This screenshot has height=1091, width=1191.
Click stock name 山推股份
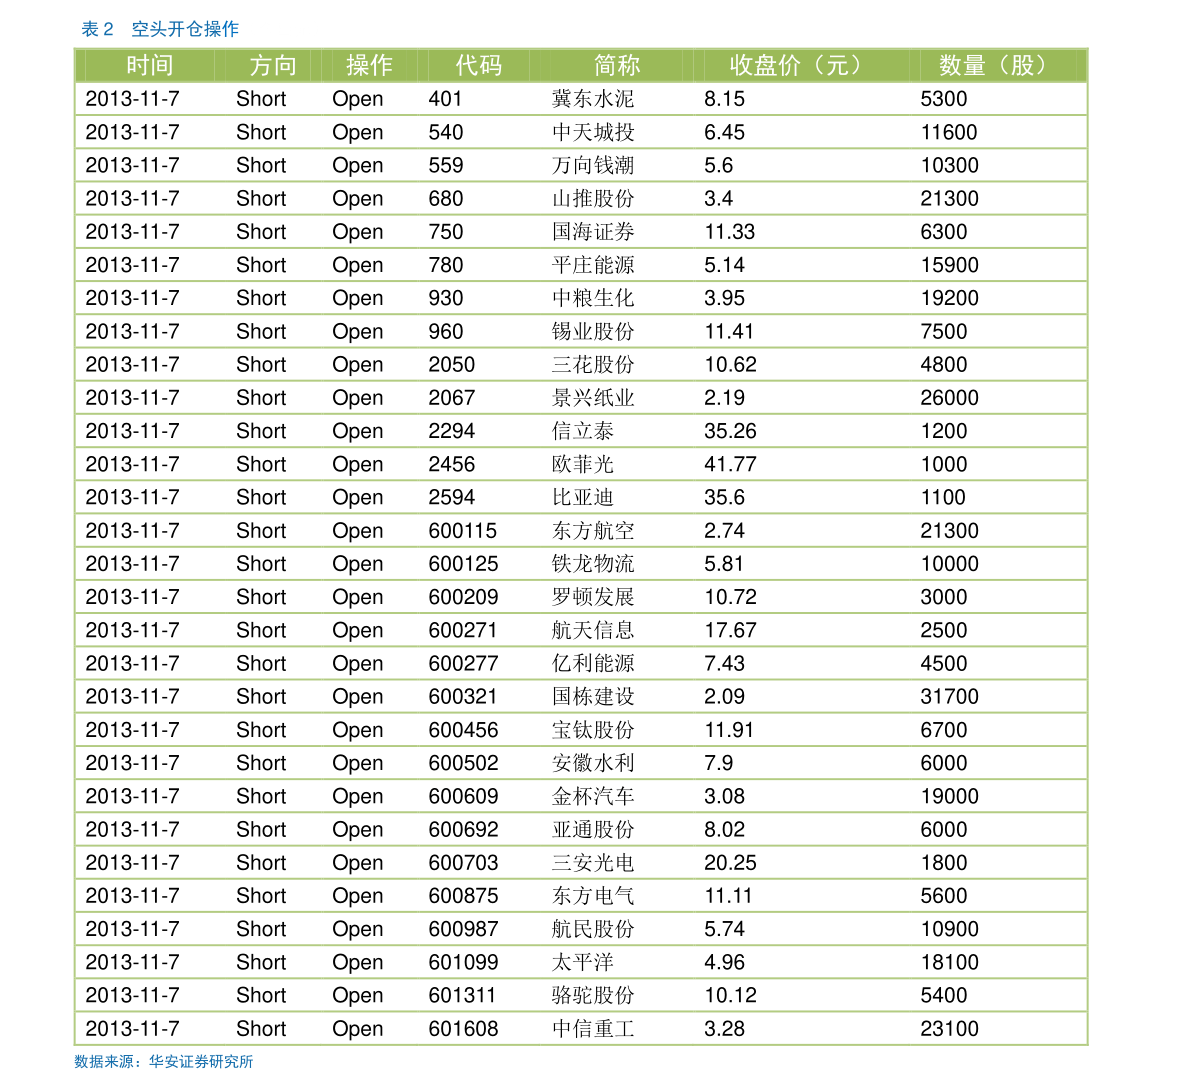coord(592,198)
